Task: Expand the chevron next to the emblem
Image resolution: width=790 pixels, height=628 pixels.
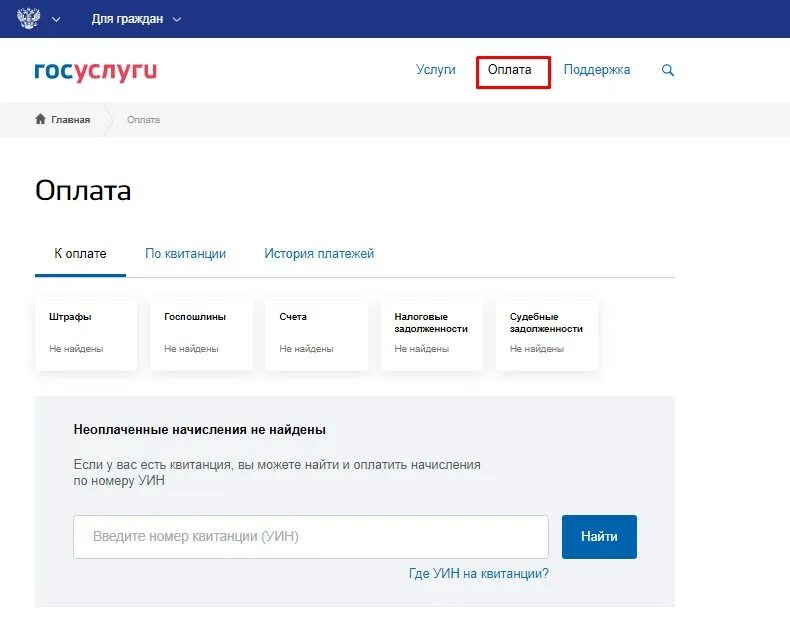Action: [x=56, y=20]
